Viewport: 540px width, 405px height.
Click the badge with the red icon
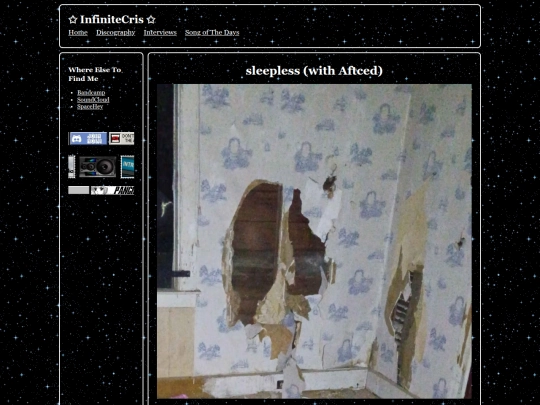(122, 138)
